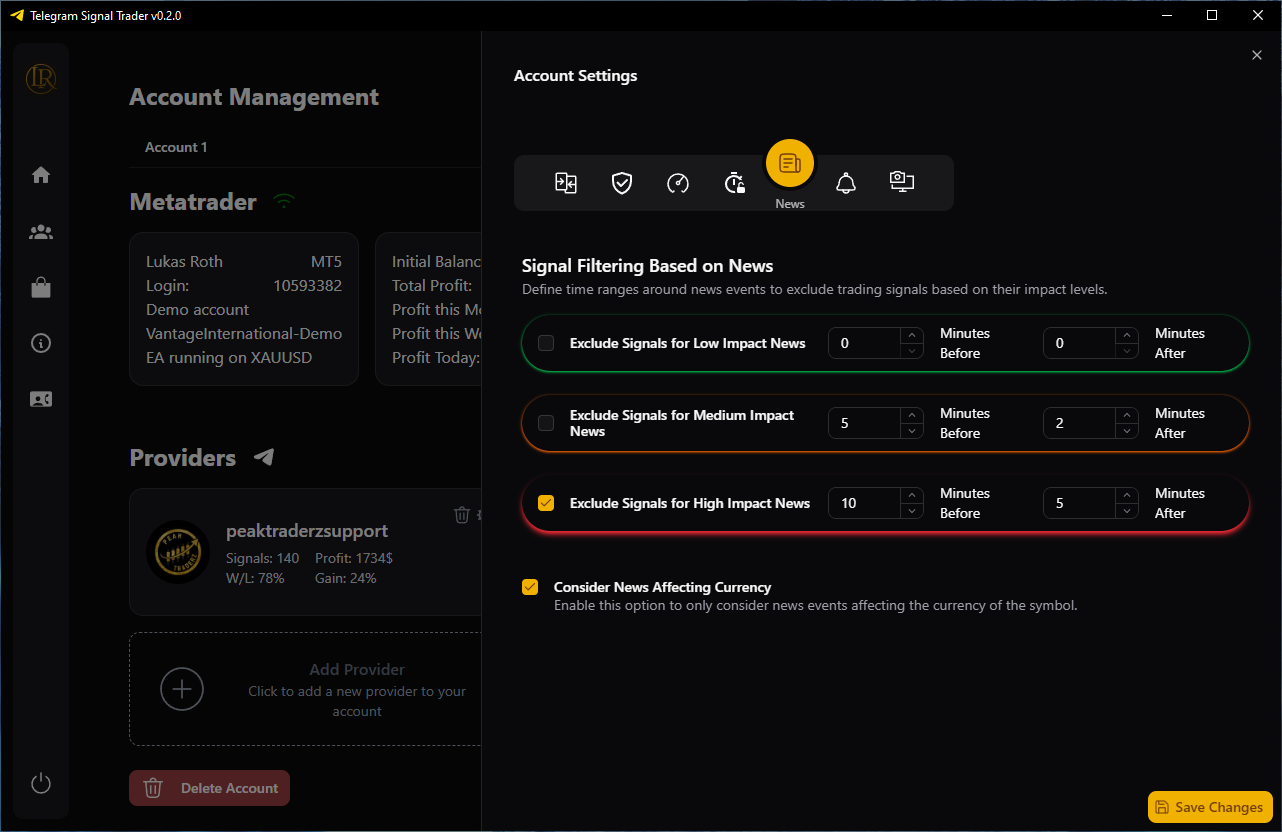Click the EA running on XAUUSD text

pos(229,358)
